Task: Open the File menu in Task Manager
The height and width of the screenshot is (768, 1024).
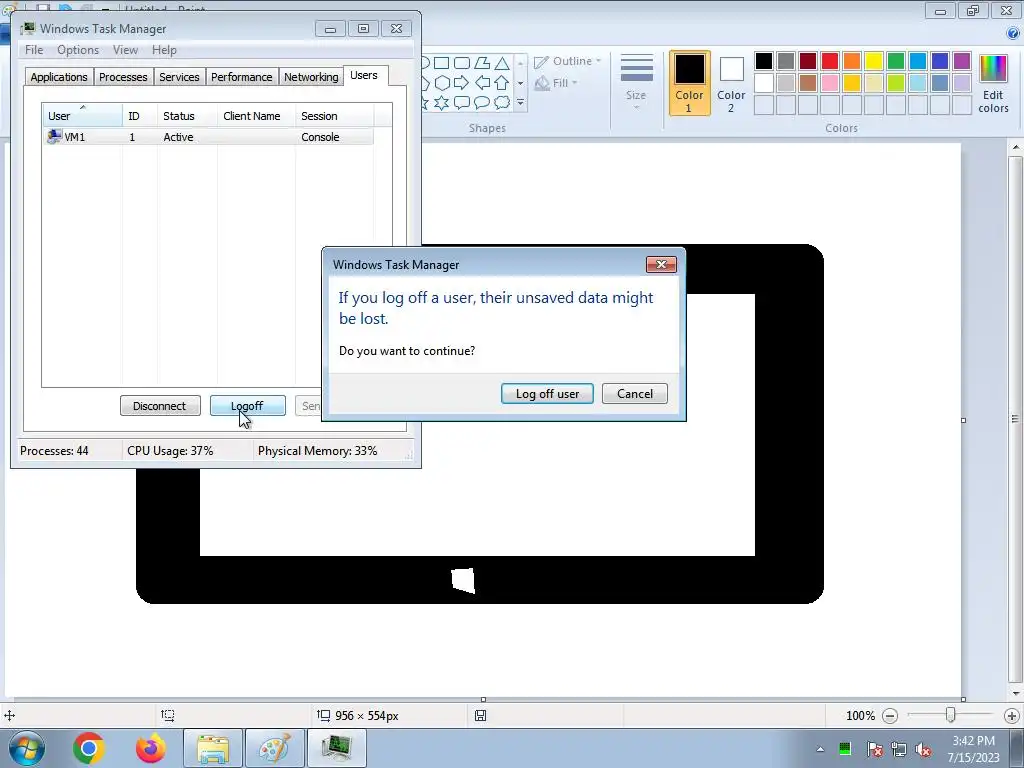Action: pos(34,50)
